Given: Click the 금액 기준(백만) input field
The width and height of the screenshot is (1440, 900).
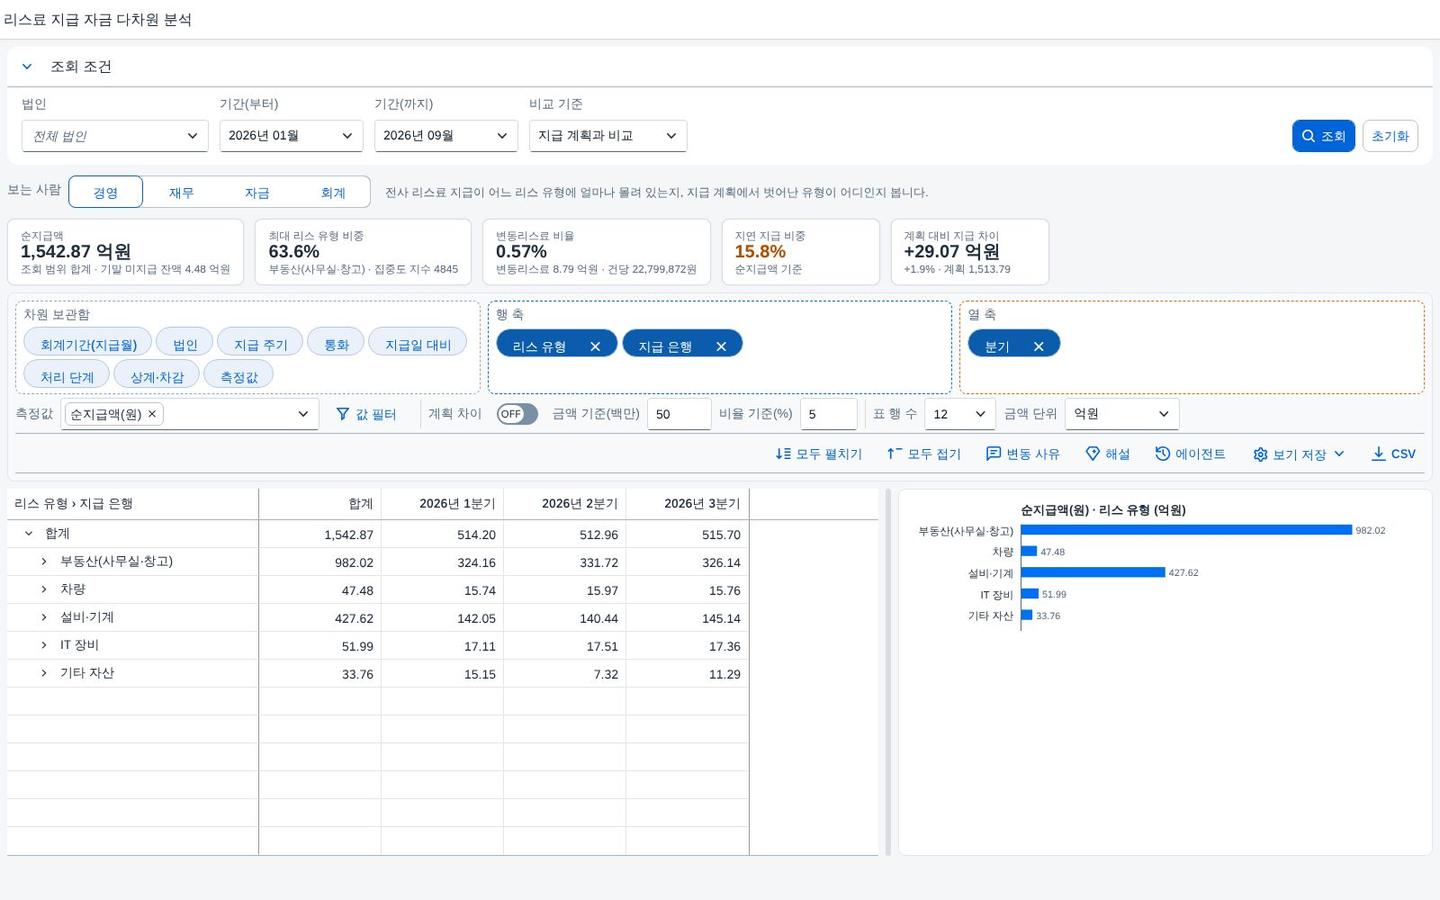Looking at the screenshot, I should 679,414.
